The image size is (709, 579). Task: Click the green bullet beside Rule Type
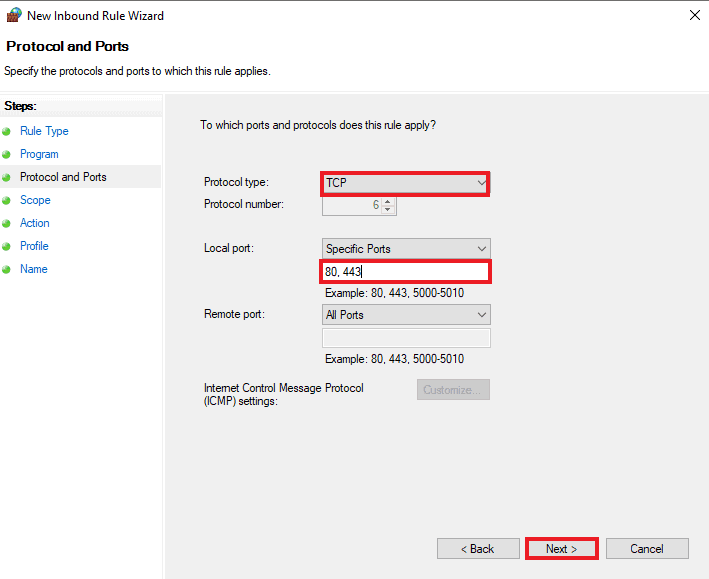point(6,132)
